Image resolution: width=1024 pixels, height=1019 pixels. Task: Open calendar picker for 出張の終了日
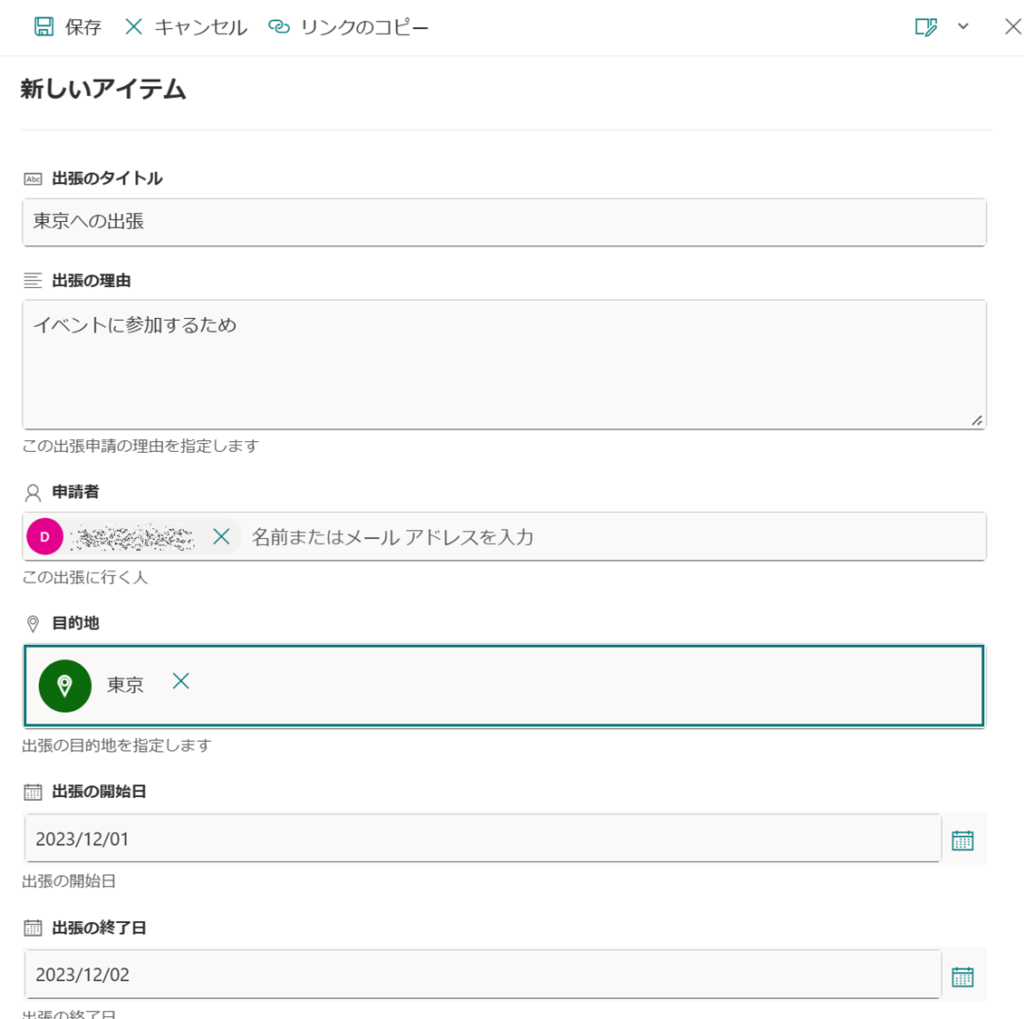pos(963,977)
